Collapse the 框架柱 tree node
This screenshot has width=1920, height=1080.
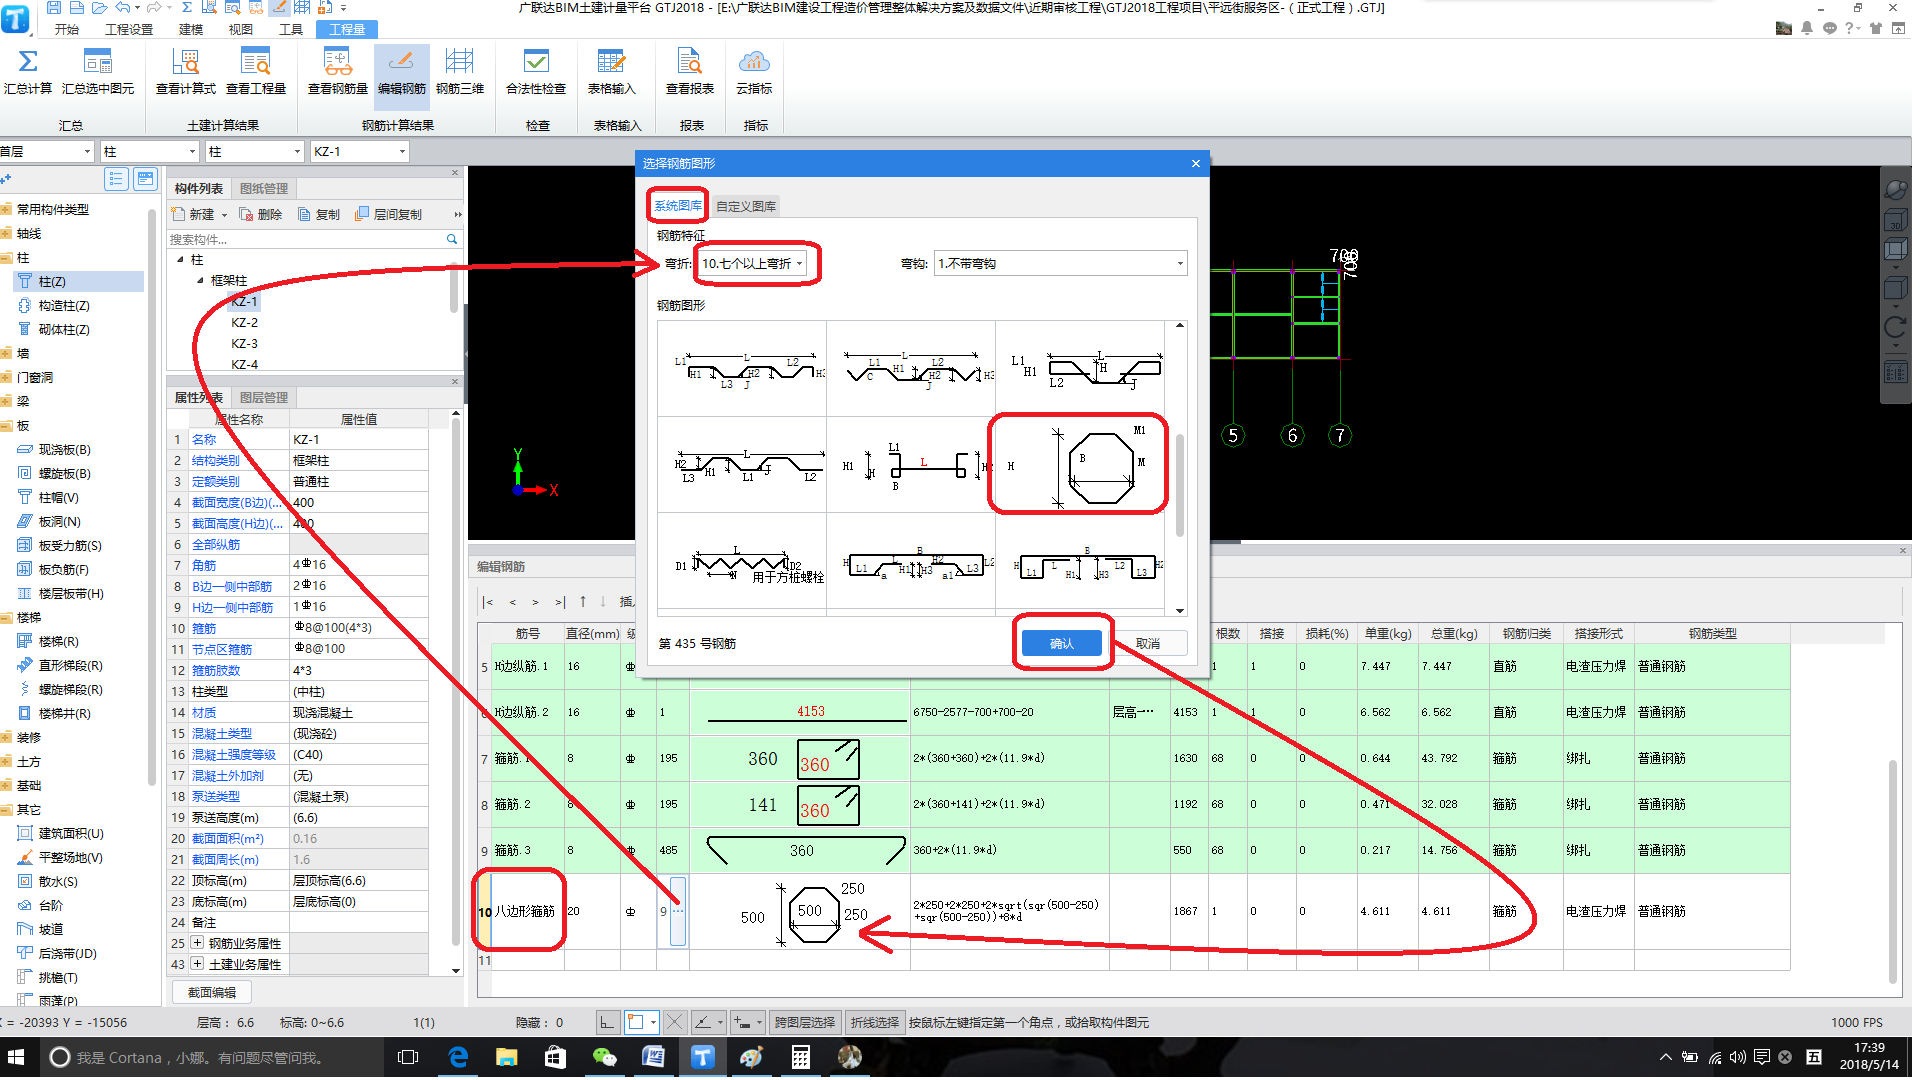pyautogui.click(x=200, y=280)
